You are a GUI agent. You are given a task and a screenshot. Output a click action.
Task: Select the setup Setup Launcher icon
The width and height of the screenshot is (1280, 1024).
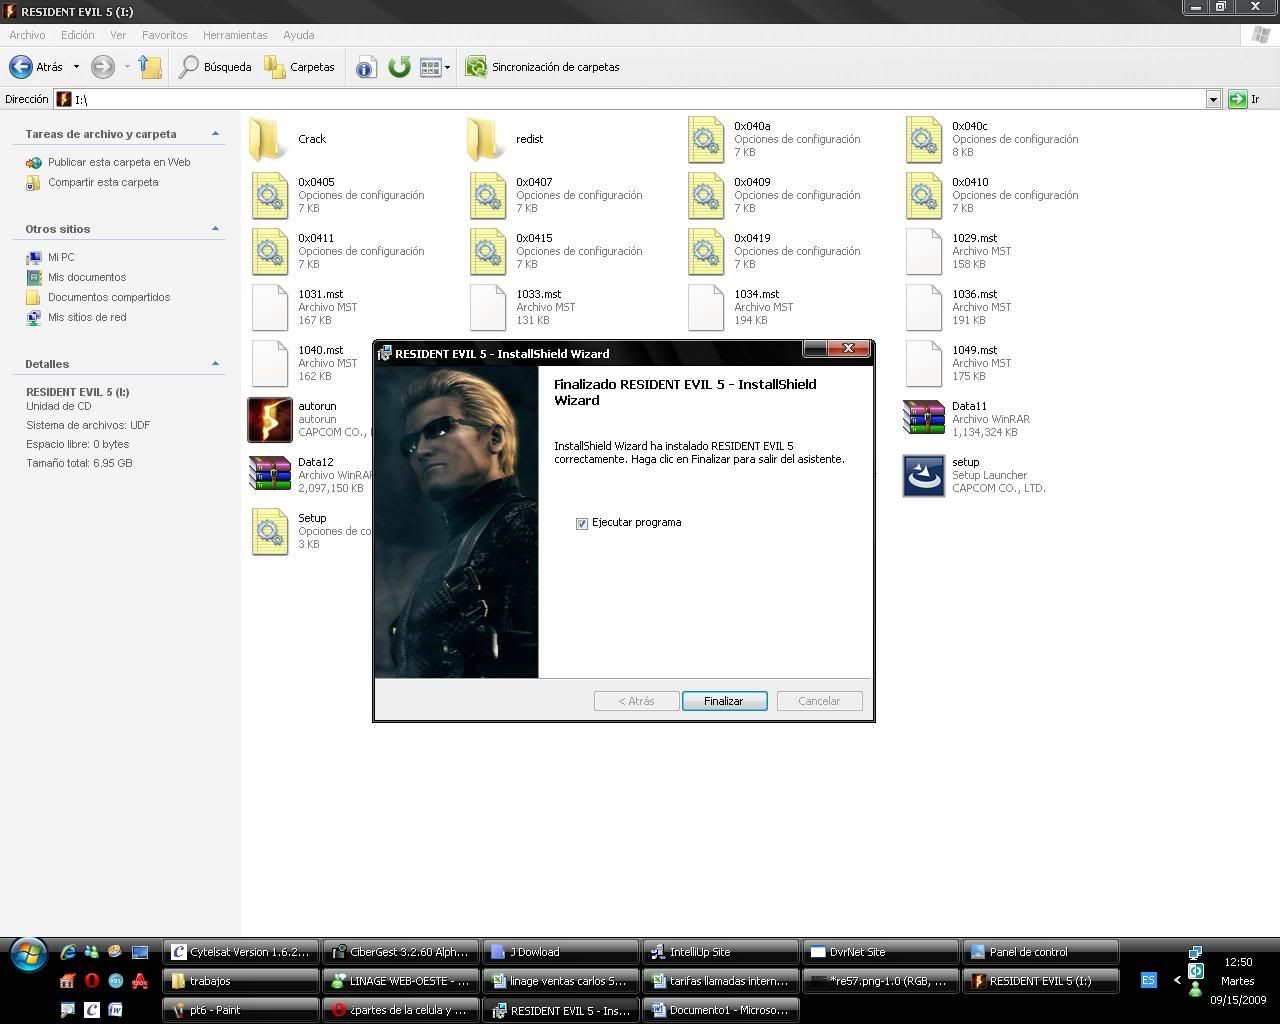pyautogui.click(x=924, y=475)
